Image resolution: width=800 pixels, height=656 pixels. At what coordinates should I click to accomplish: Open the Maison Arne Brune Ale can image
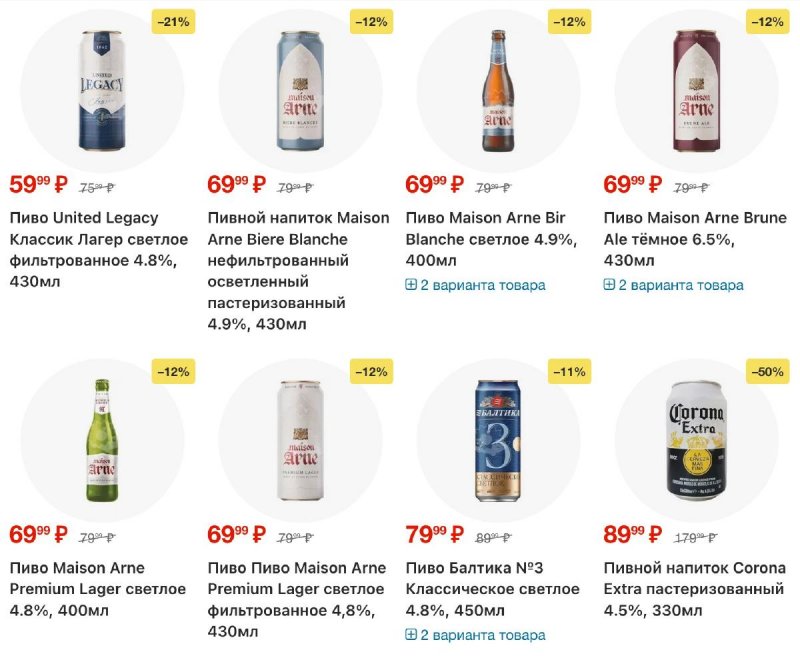pos(696,90)
